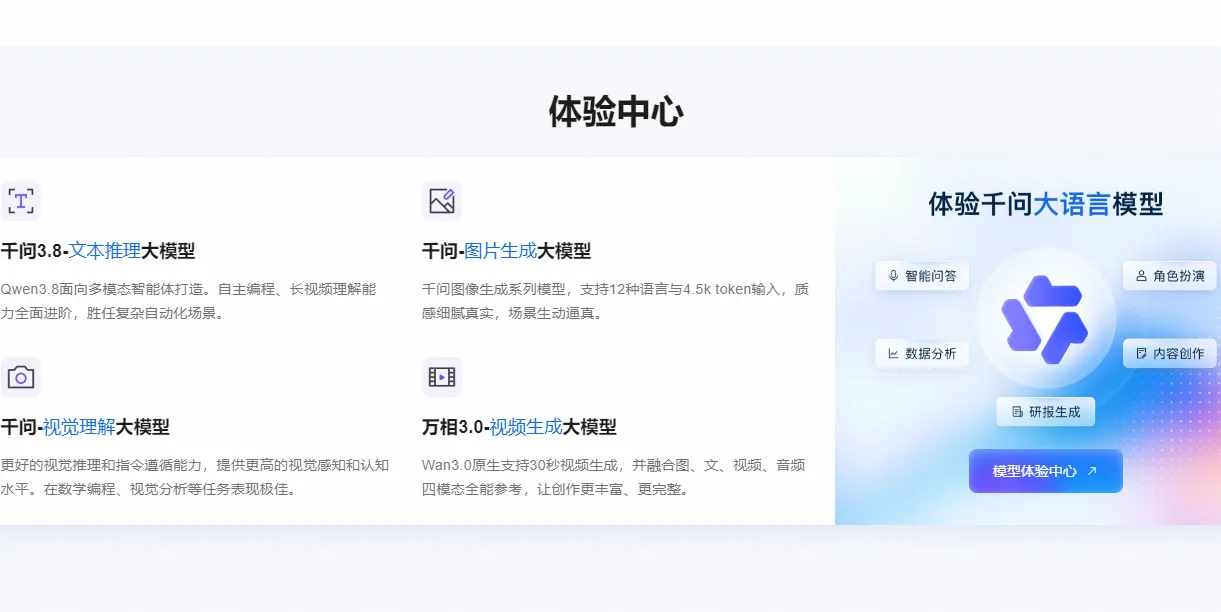Image resolution: width=1221 pixels, height=612 pixels.
Task: Click the Wan3.0原生支持30秒视频生成 description text
Action: pos(613,477)
